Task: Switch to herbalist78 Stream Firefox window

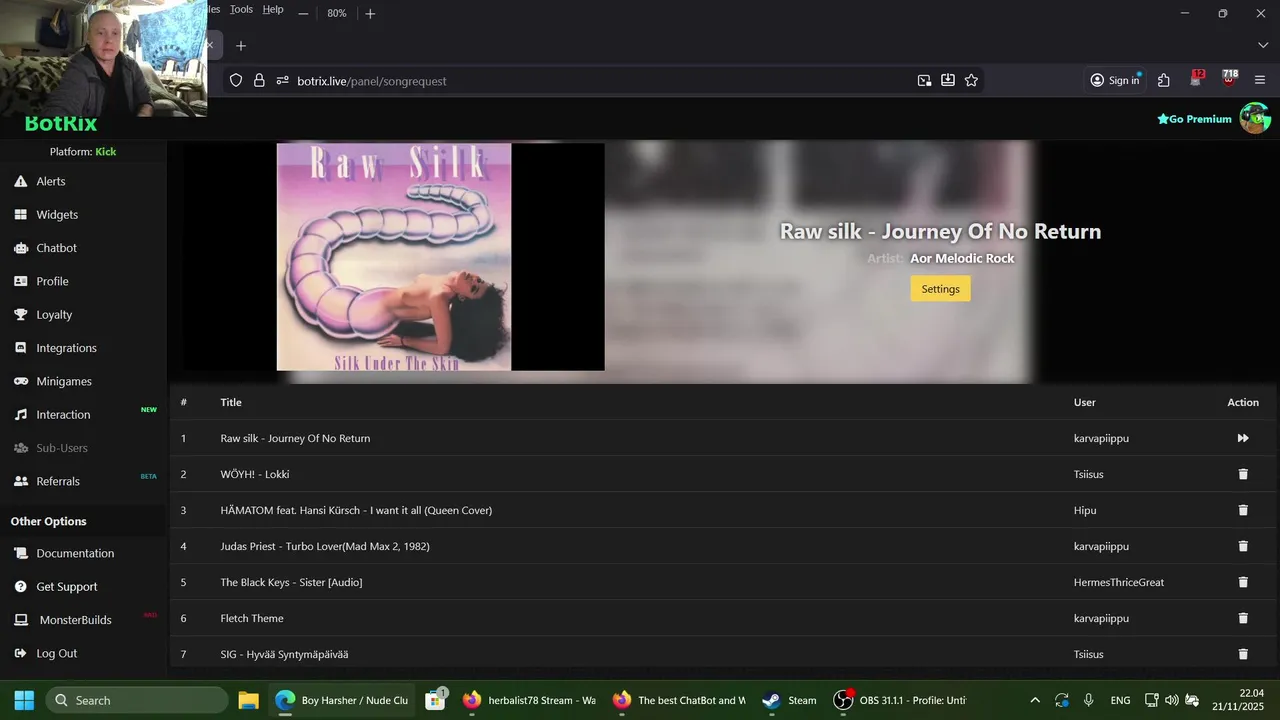Action: (530, 700)
